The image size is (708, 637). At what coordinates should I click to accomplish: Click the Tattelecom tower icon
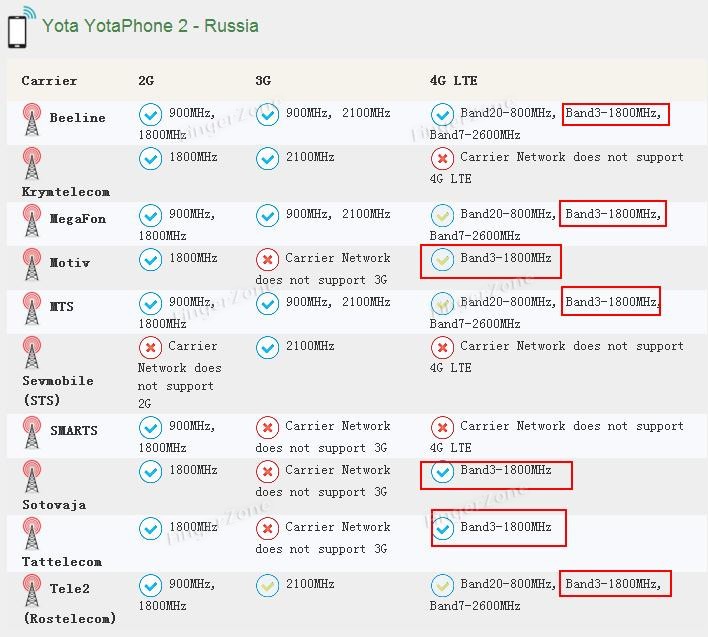pyautogui.click(x=32, y=534)
